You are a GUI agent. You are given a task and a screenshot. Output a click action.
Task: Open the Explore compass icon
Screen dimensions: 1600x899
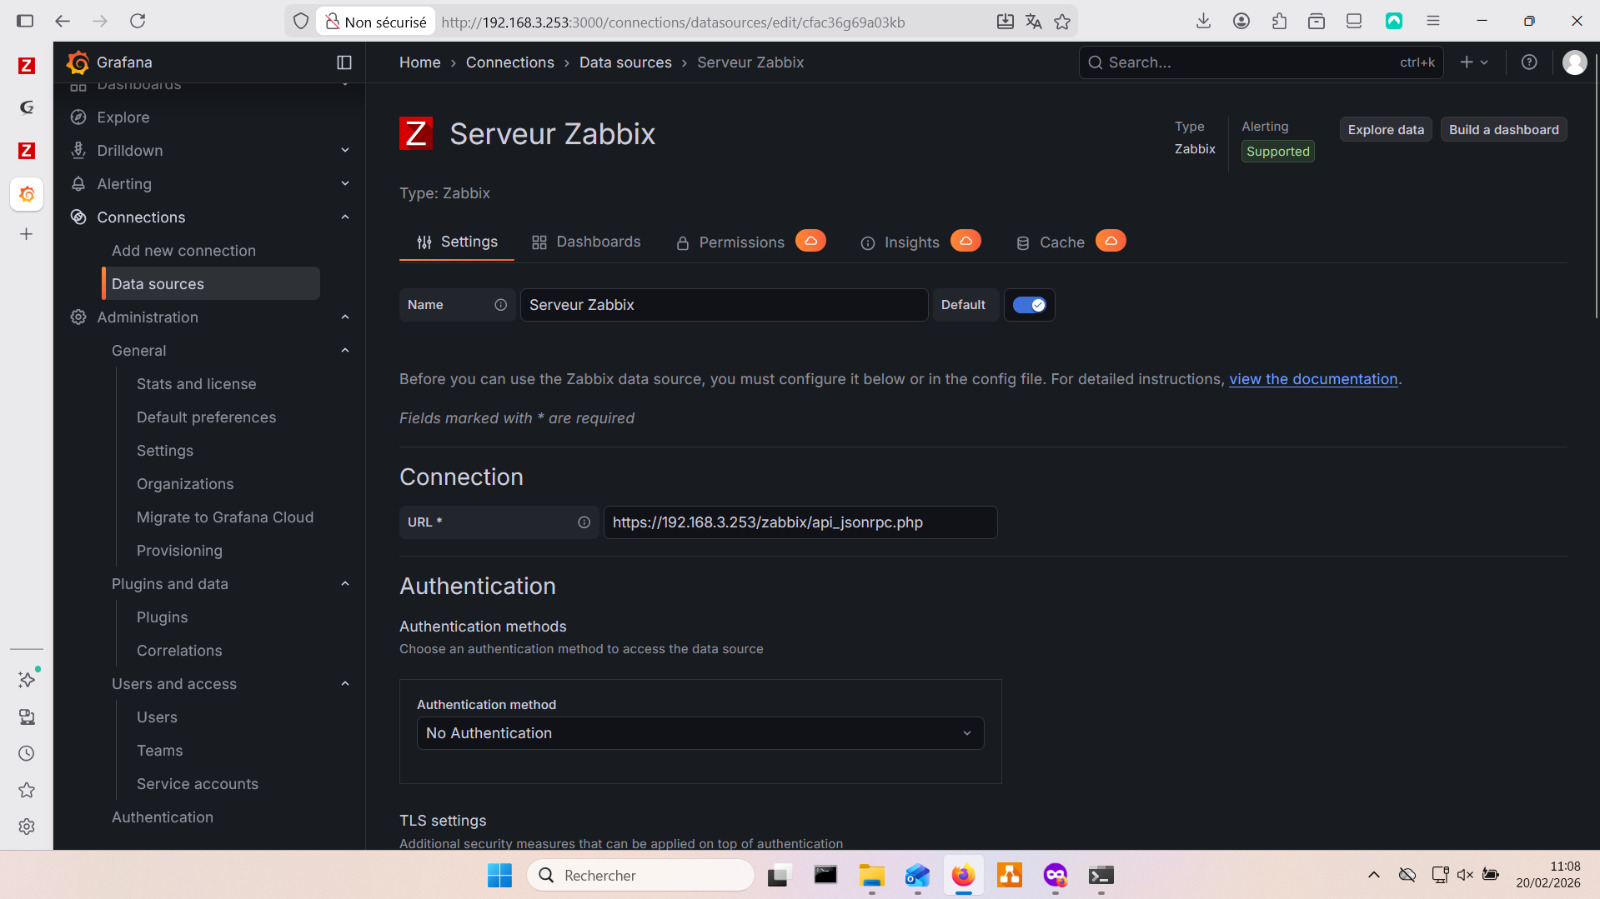(x=78, y=117)
